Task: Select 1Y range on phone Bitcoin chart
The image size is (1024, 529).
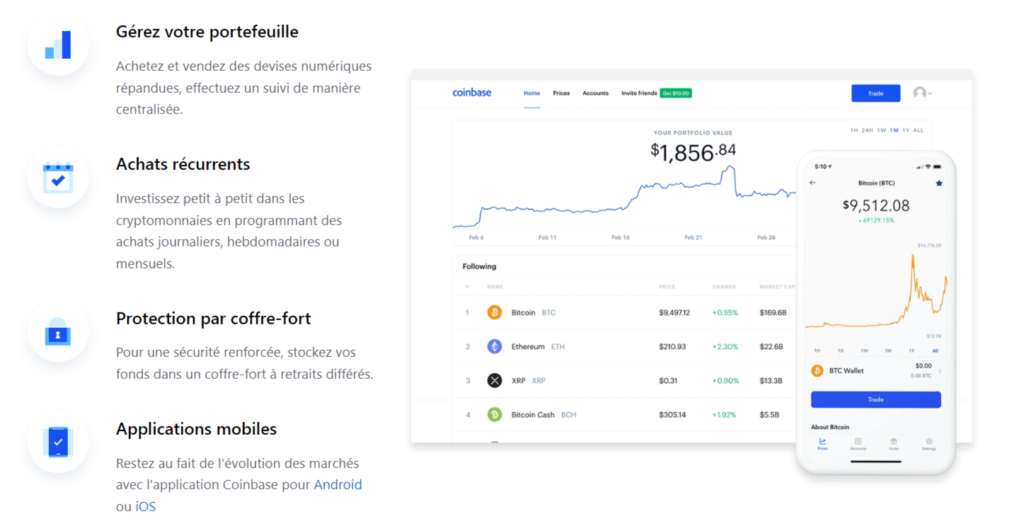Action: tap(912, 351)
